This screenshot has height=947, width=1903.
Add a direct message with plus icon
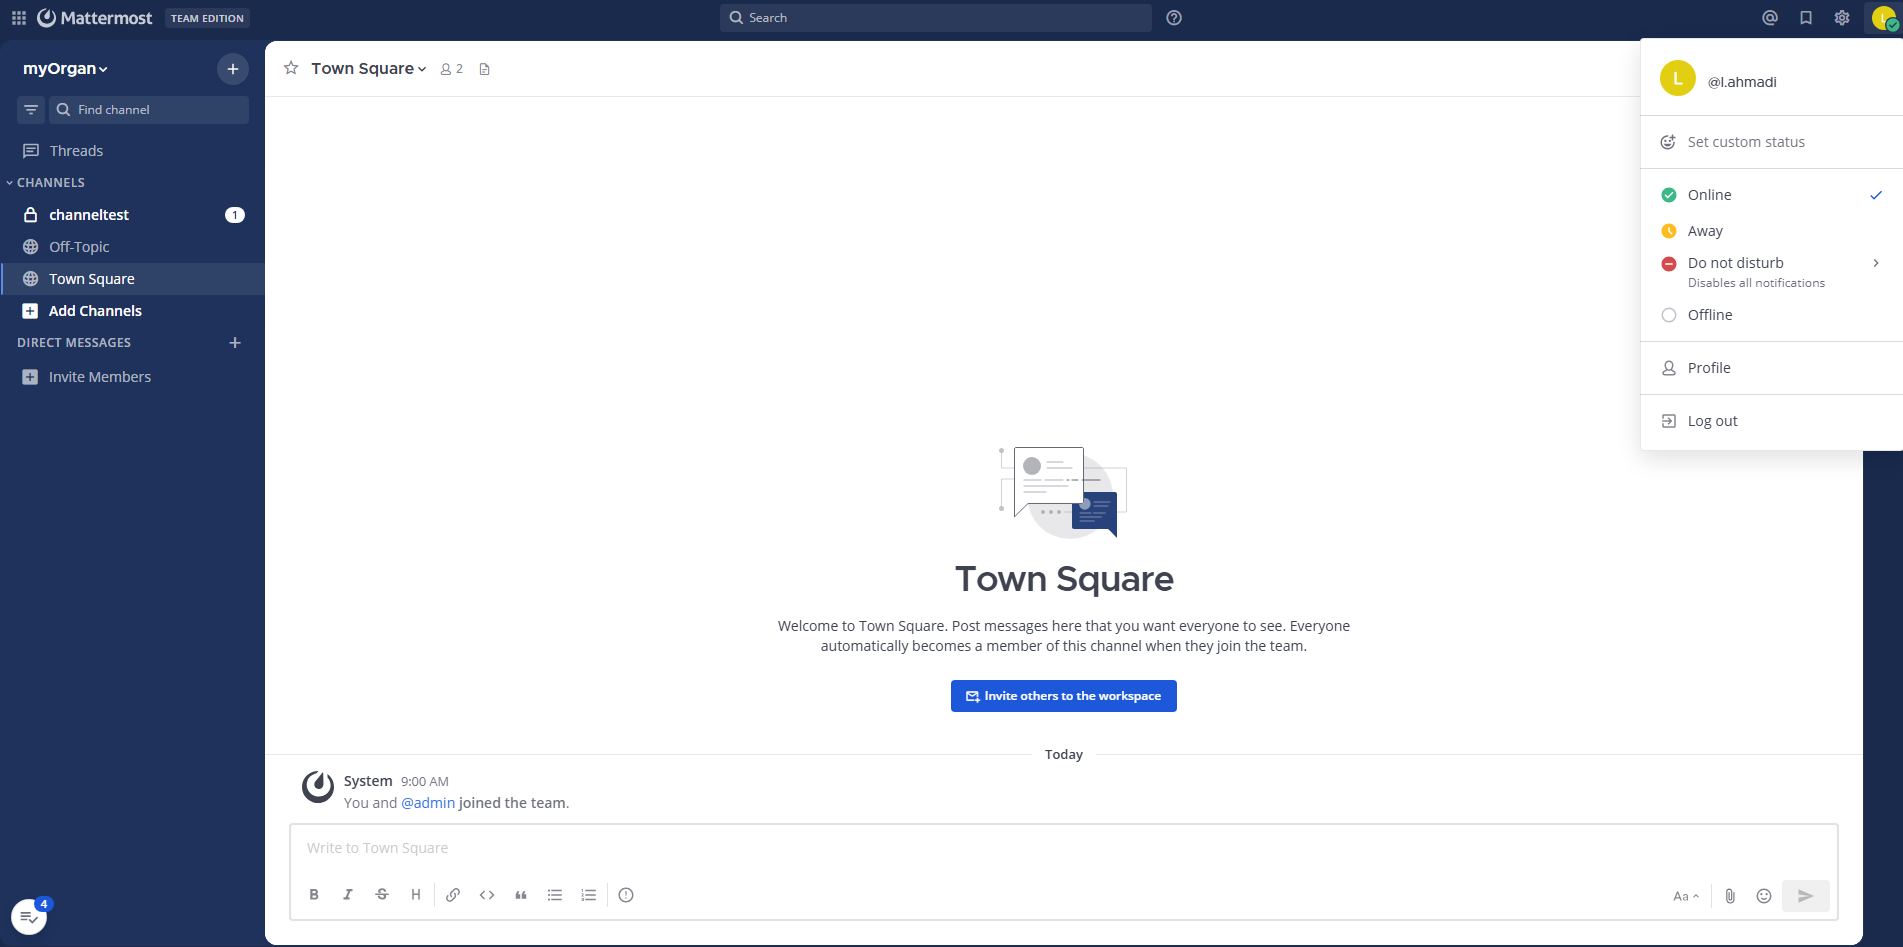click(235, 343)
